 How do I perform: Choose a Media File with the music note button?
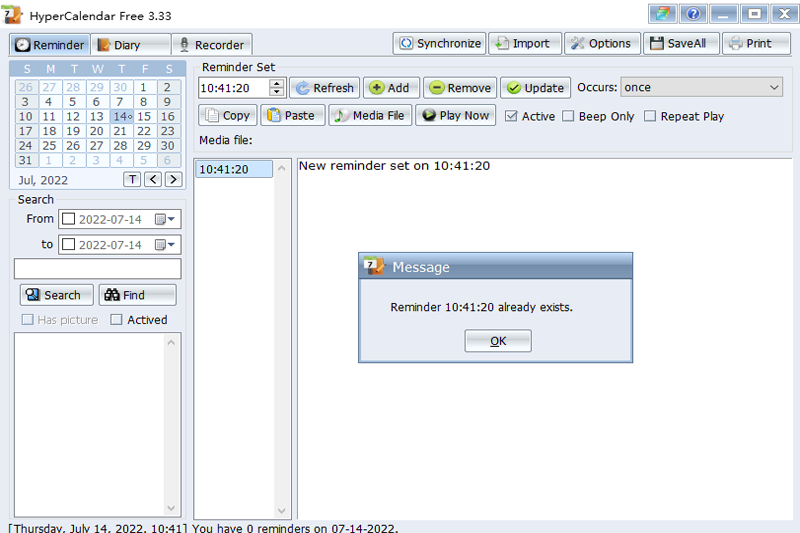(x=370, y=115)
